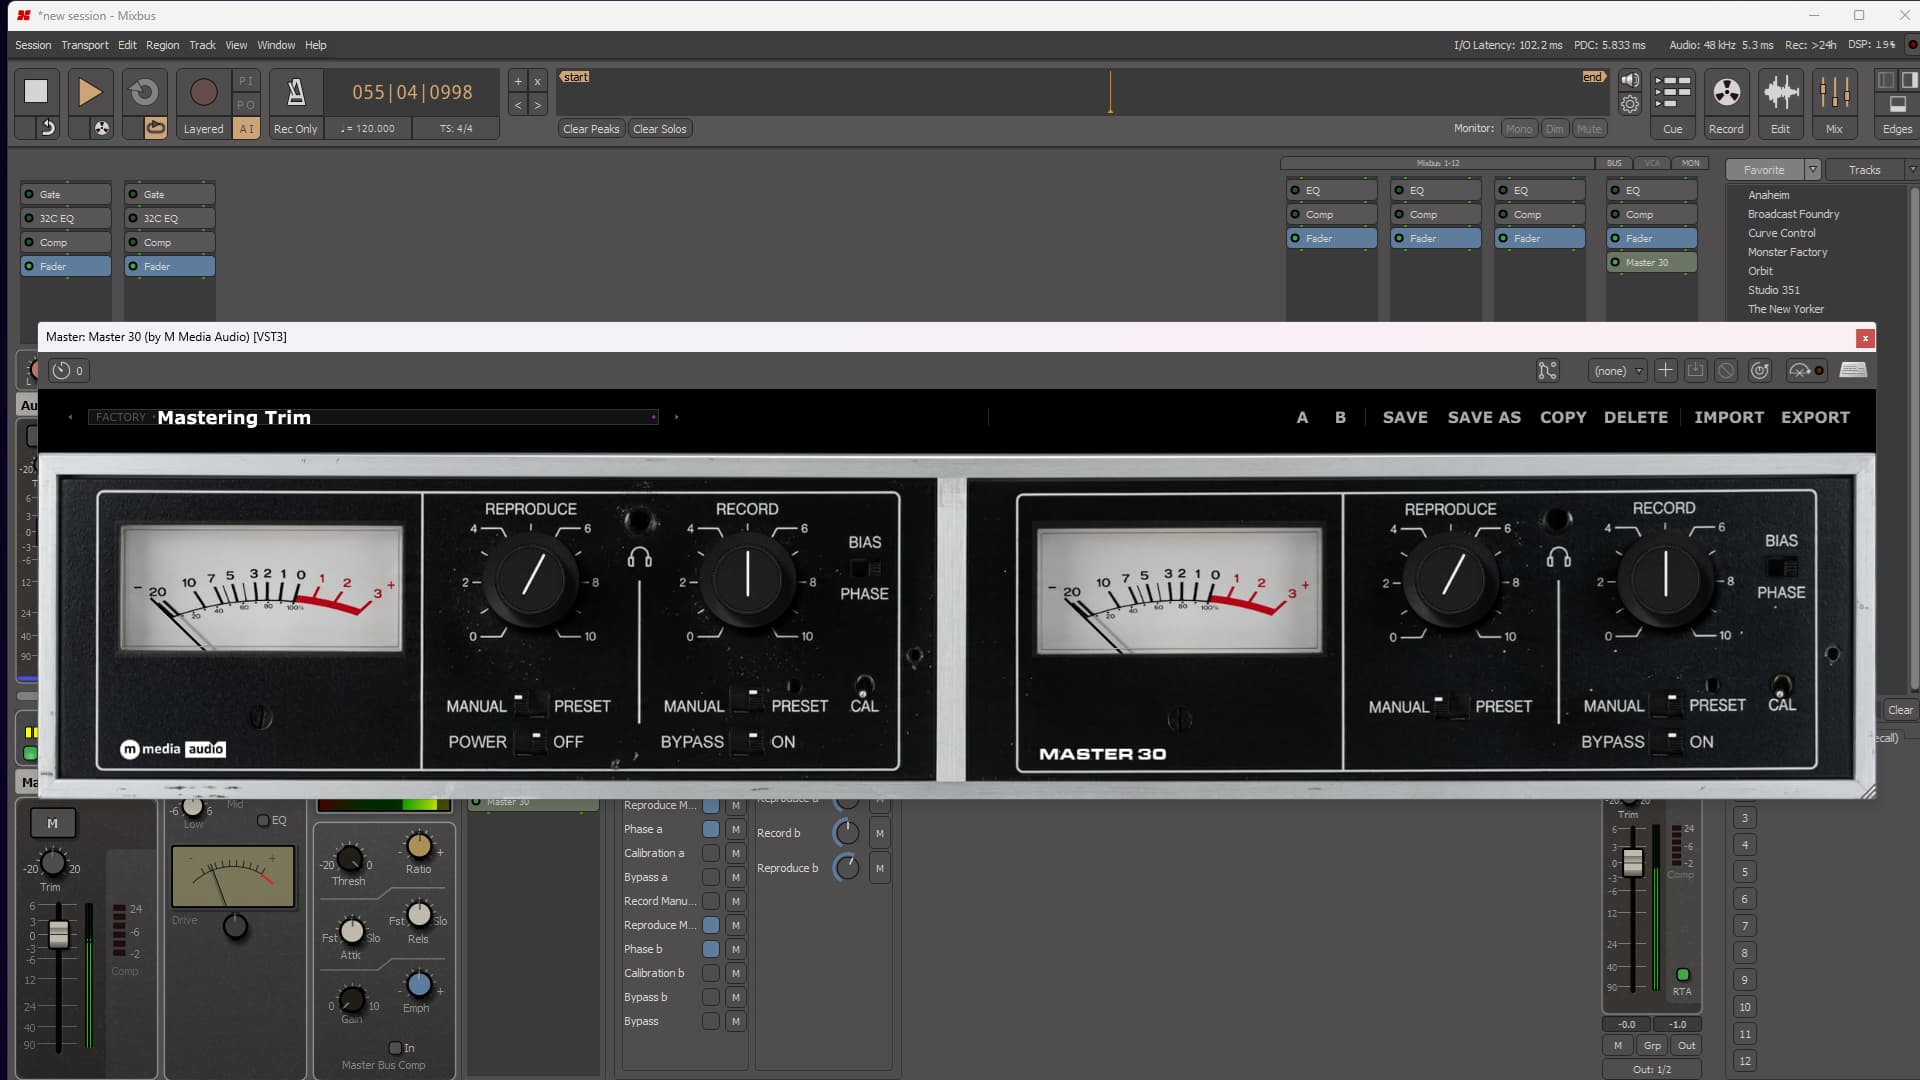The image size is (1920, 1080).
Task: Switch to the Cue window
Action: pyautogui.click(x=1673, y=103)
